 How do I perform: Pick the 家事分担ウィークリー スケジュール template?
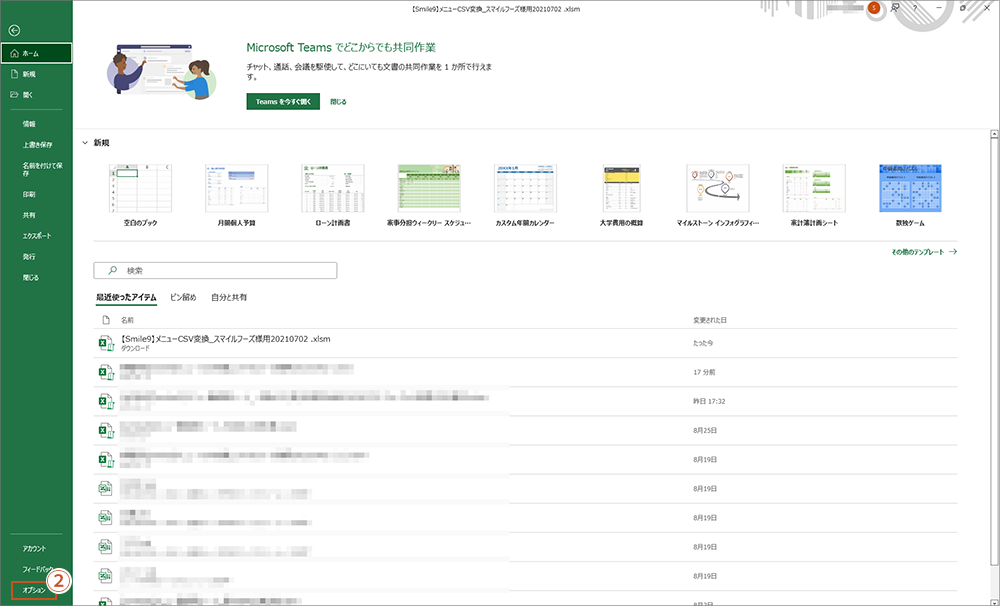click(x=429, y=188)
